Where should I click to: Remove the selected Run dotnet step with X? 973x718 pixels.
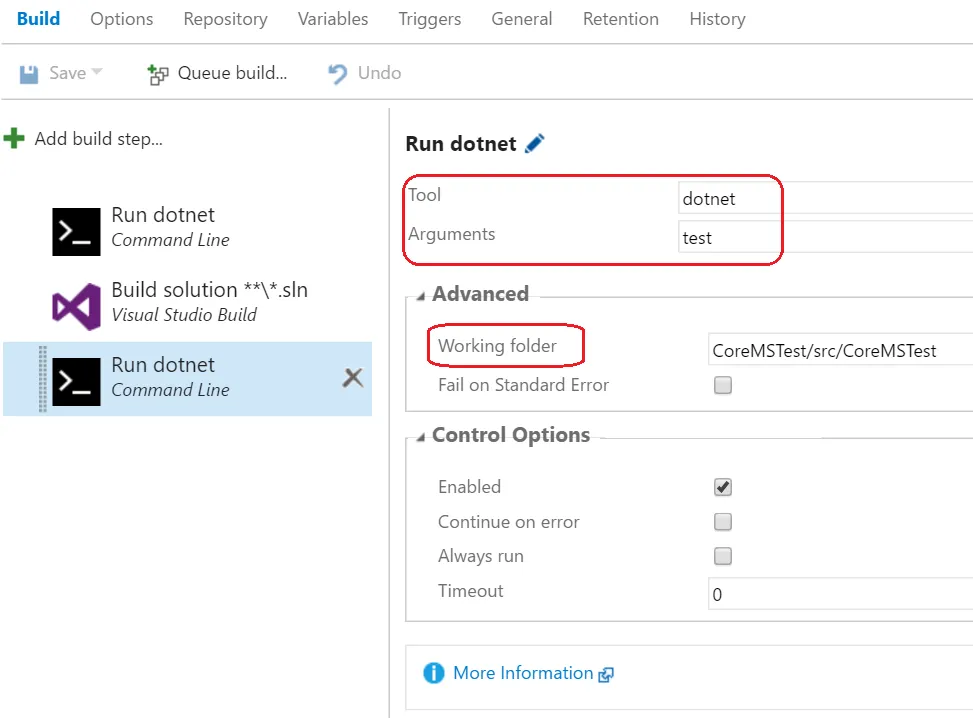click(x=353, y=377)
